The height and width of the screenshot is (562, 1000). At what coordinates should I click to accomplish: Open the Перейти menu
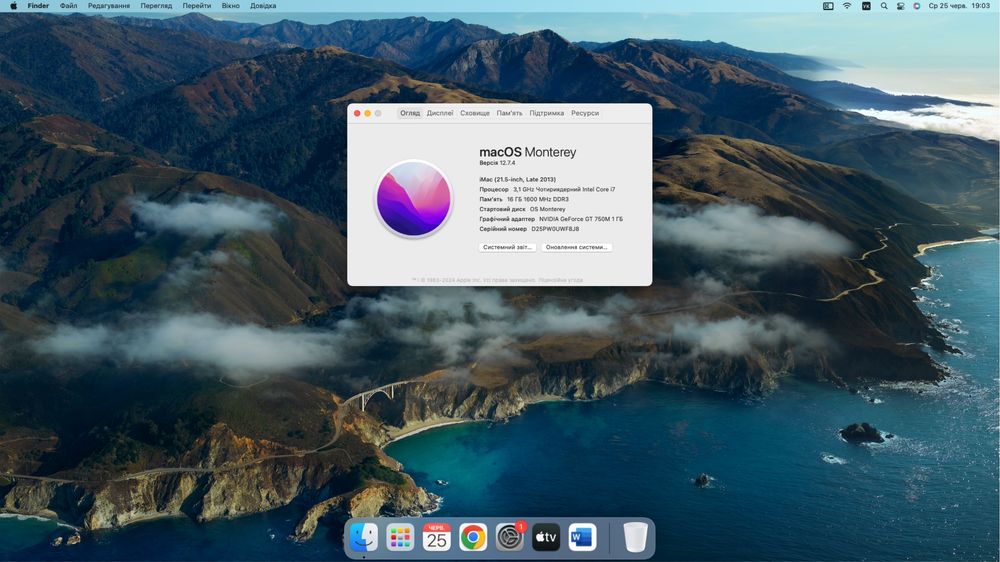pyautogui.click(x=196, y=6)
